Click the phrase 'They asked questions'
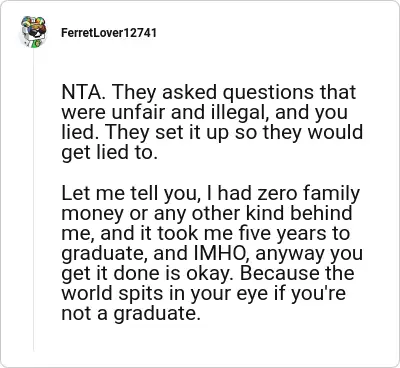Screen dimensions: 400x368 pos(213,93)
